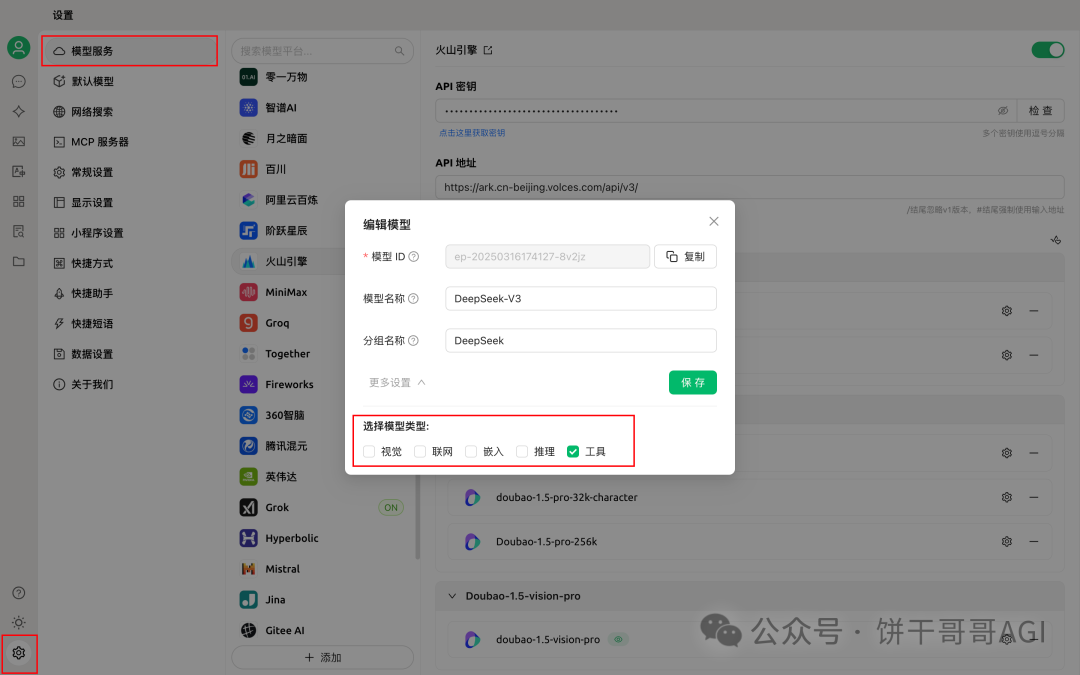Click the health check icon above model list
The width and height of the screenshot is (1080, 675).
(1056, 240)
